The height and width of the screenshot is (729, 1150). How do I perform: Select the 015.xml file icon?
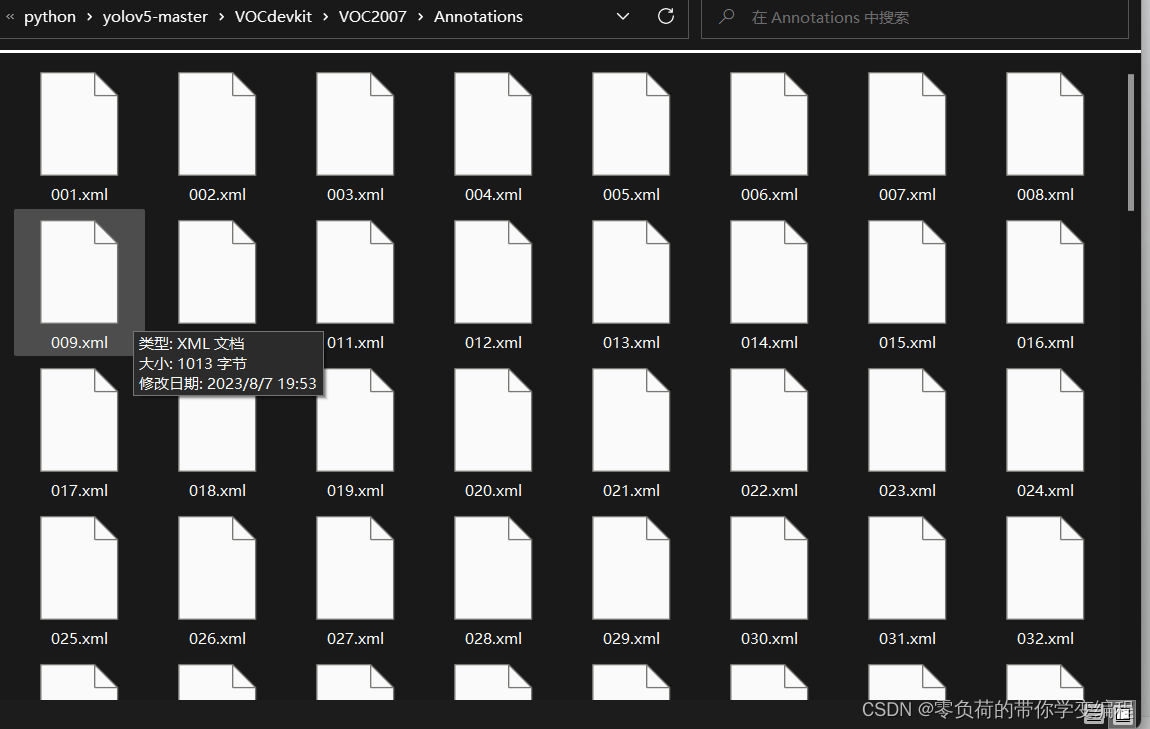pos(907,272)
